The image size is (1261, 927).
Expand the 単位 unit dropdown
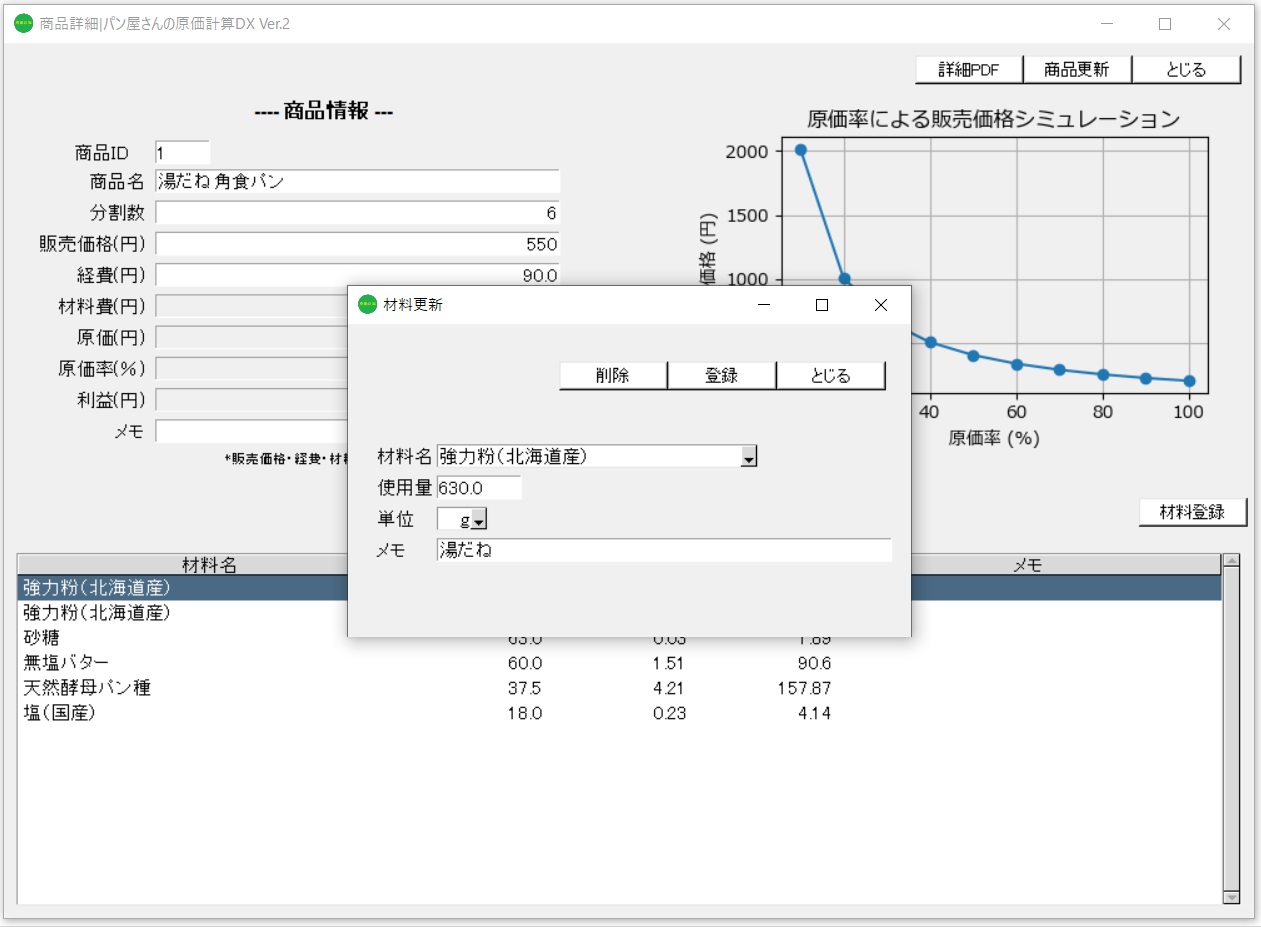pyautogui.click(x=478, y=521)
